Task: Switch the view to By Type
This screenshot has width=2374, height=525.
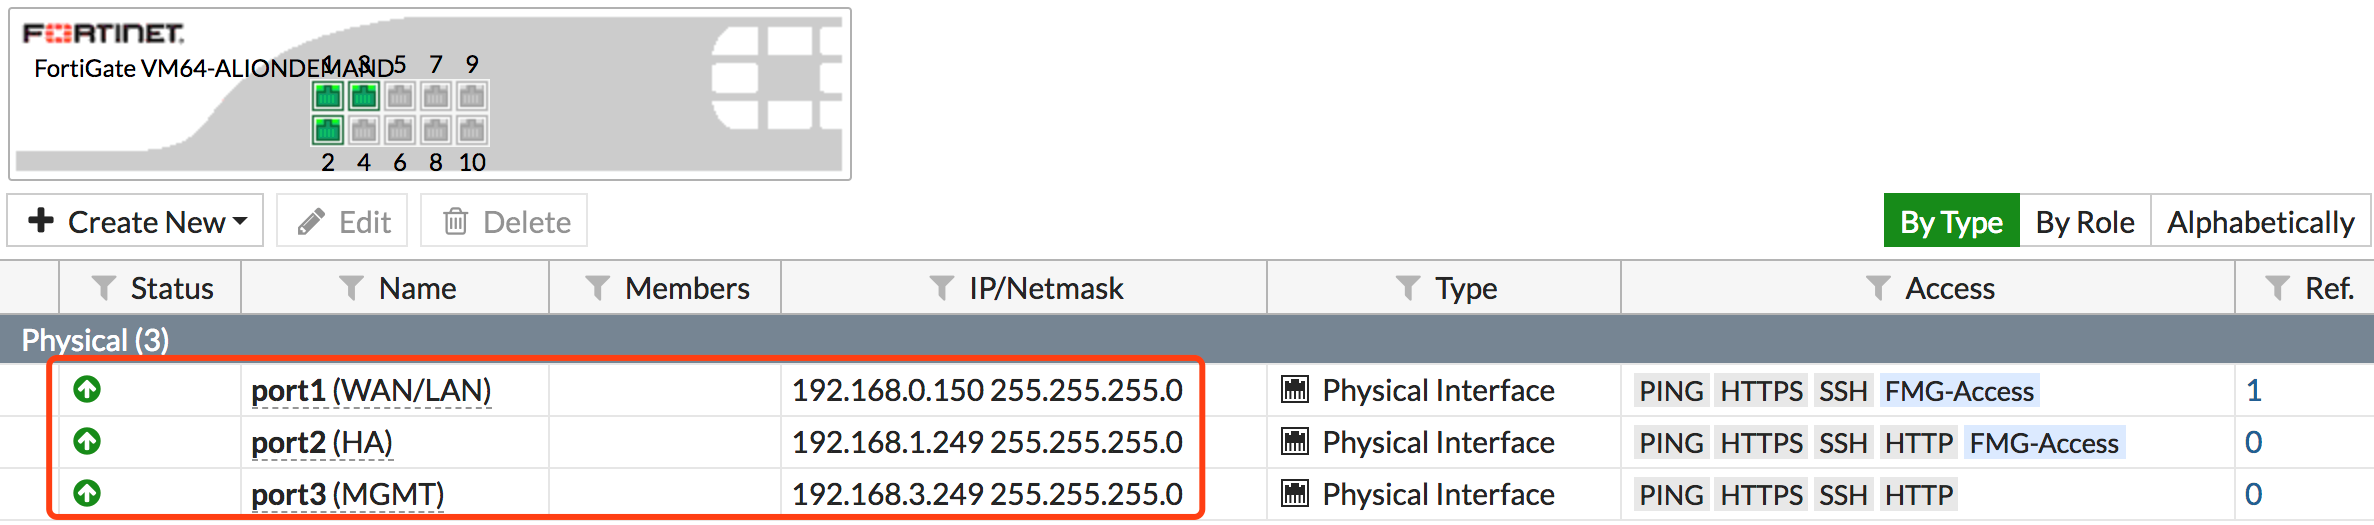Action: click(x=1951, y=221)
